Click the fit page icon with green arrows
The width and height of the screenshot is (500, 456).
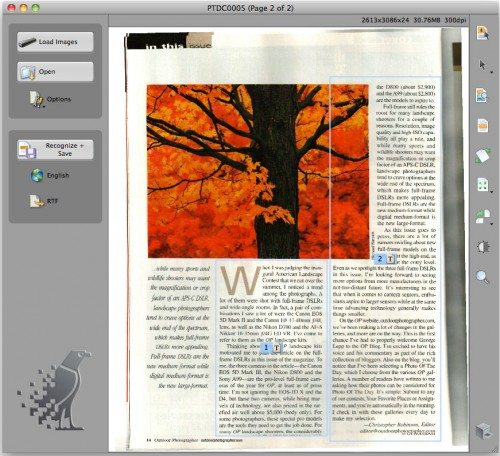(483, 185)
